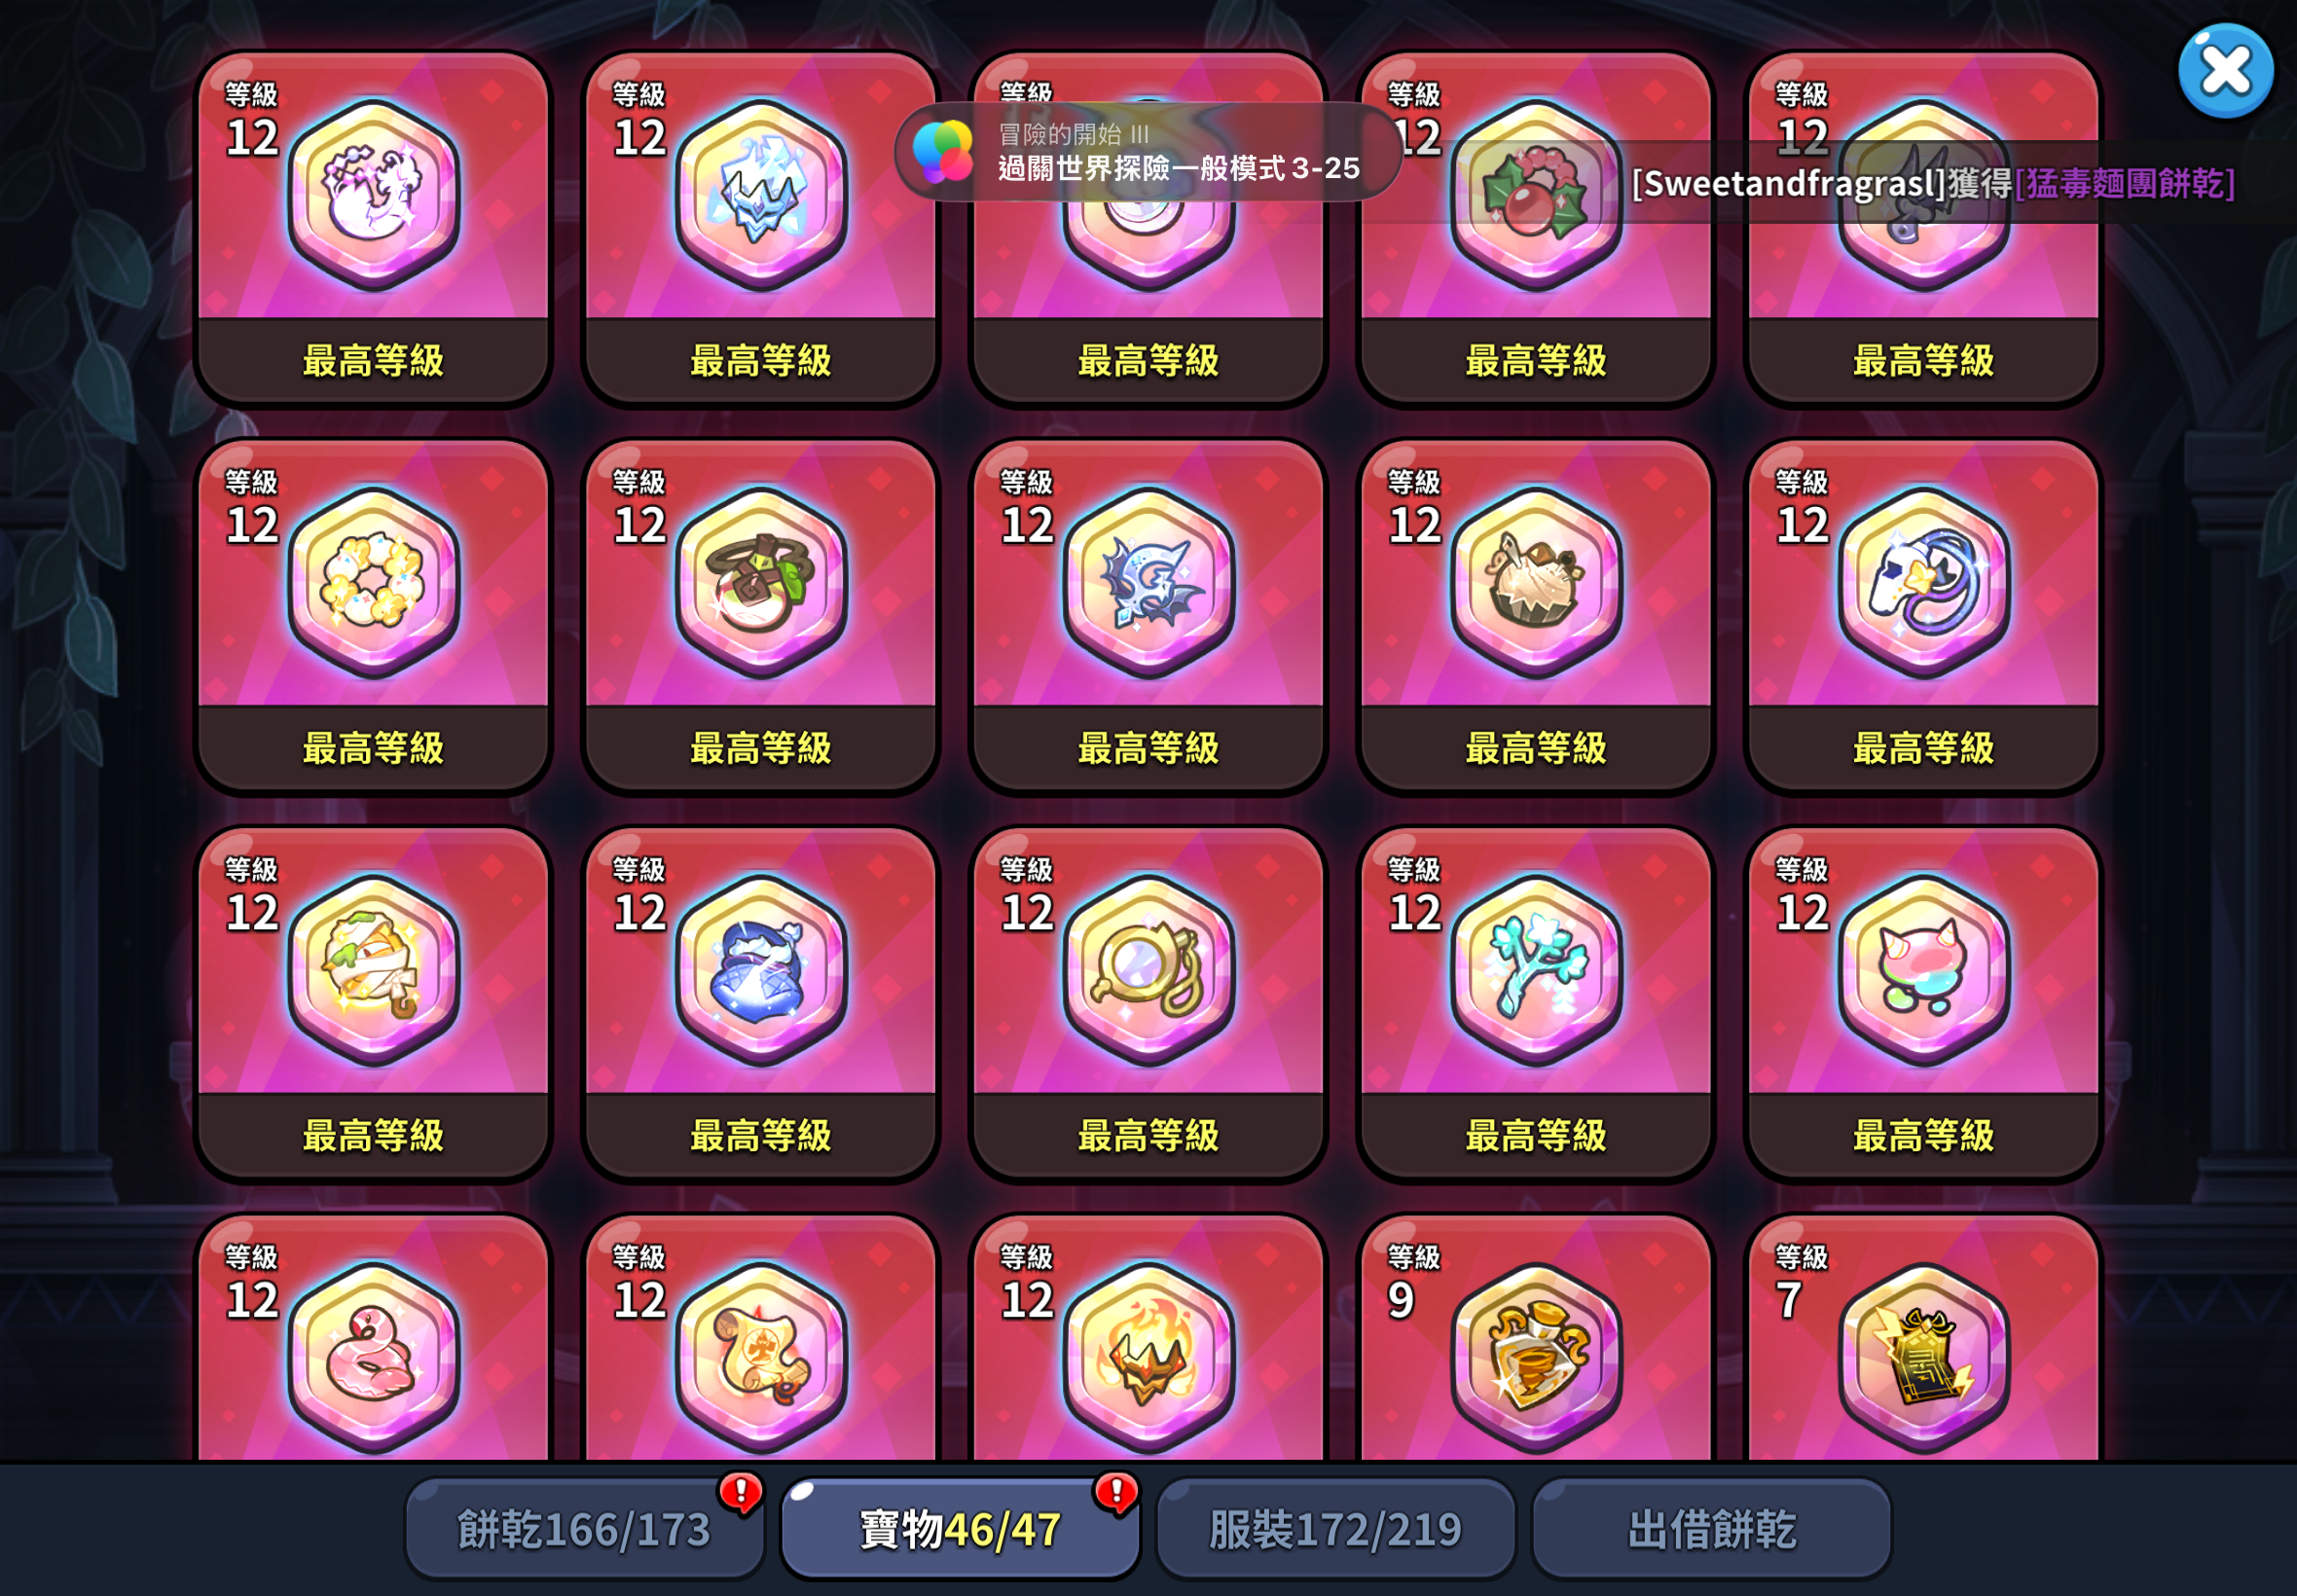The image size is (2297, 1596).
Task: Close the treasure list with X button
Action: (2226, 71)
